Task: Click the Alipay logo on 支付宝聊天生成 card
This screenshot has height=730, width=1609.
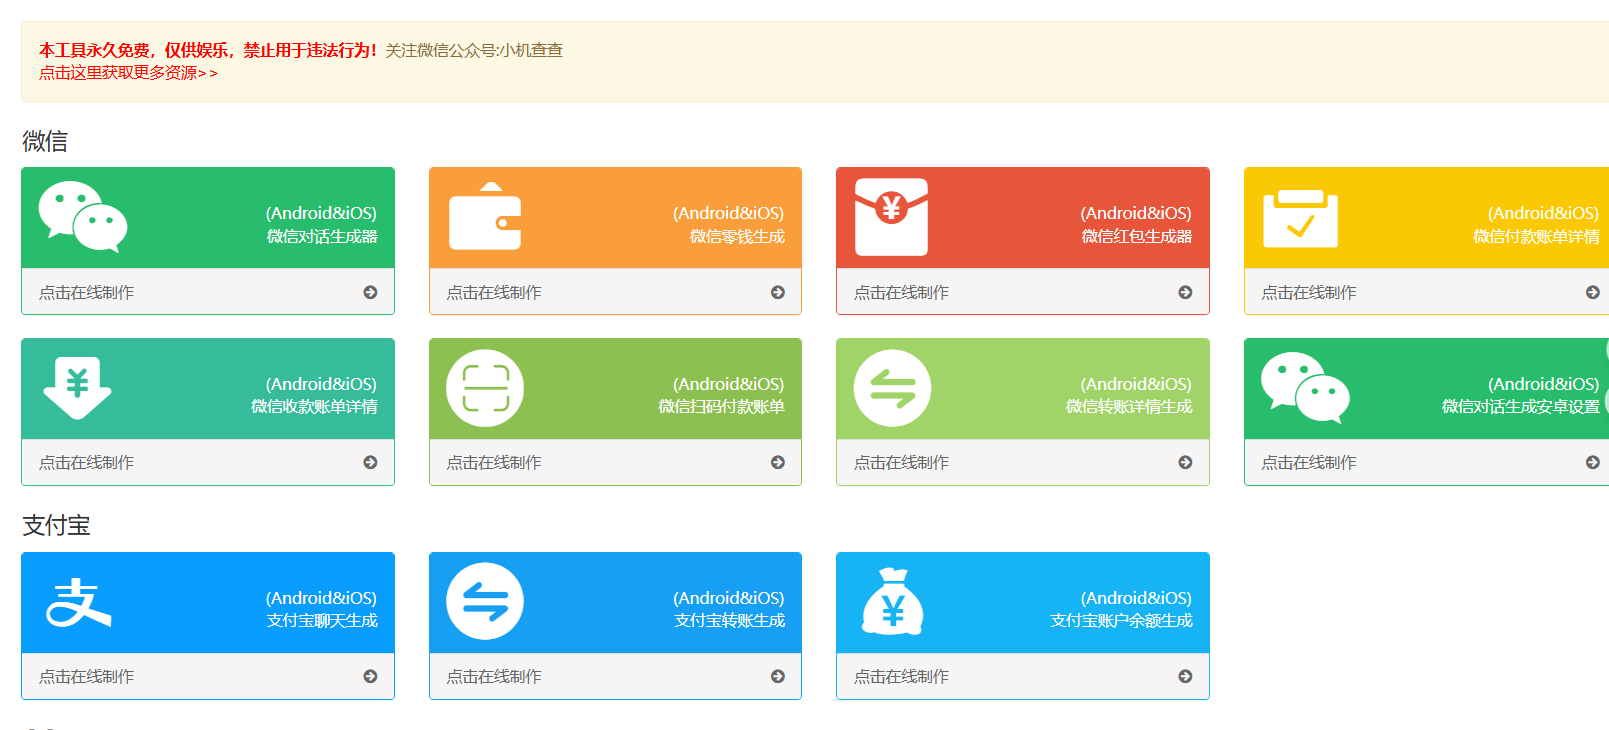Action: tap(78, 603)
